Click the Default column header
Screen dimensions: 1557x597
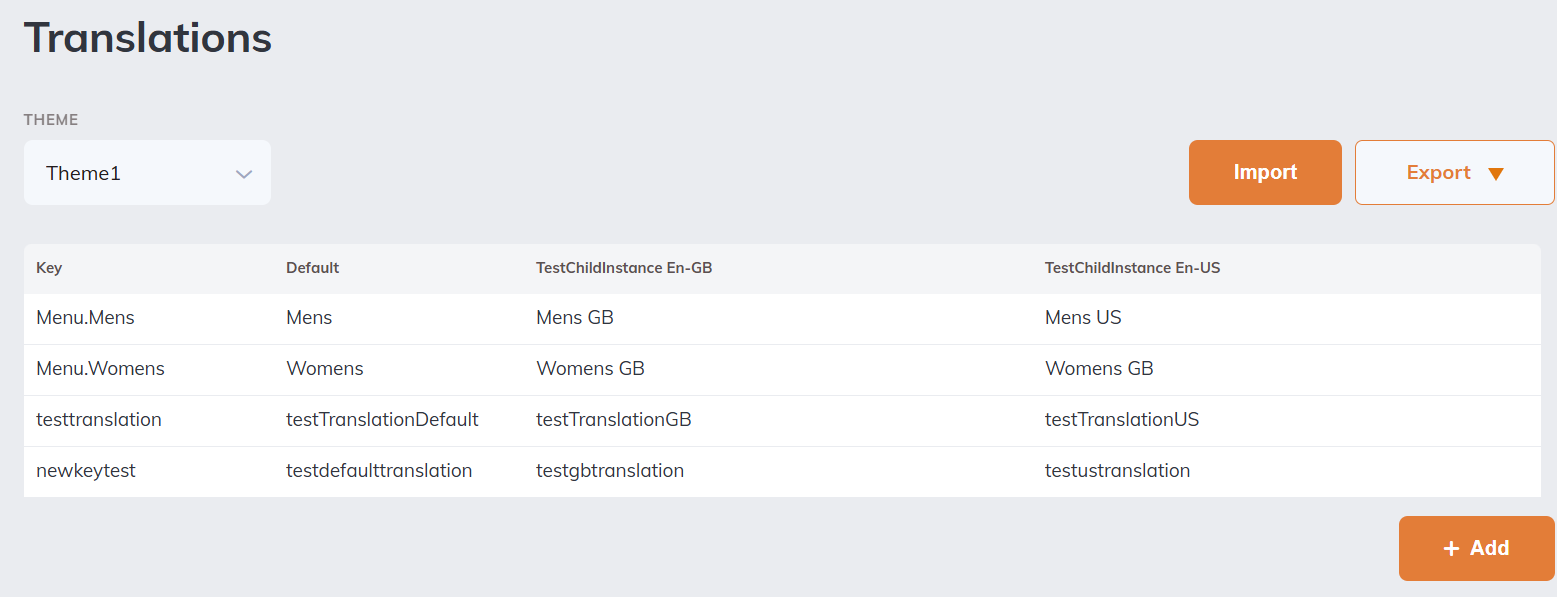tap(312, 268)
